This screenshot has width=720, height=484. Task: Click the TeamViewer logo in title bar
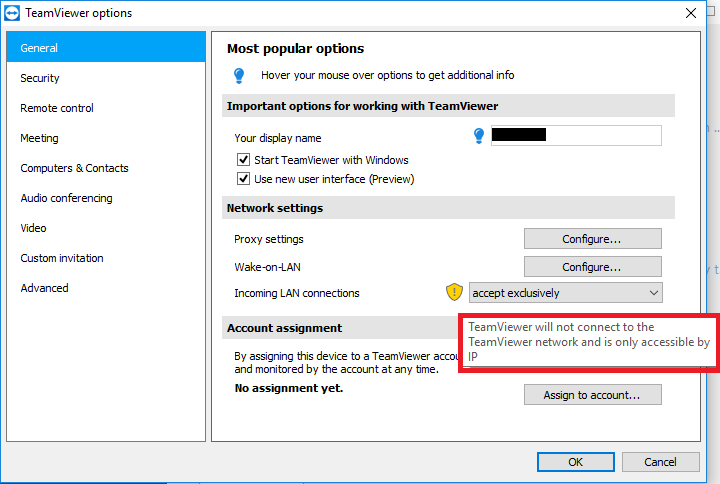pos(13,13)
